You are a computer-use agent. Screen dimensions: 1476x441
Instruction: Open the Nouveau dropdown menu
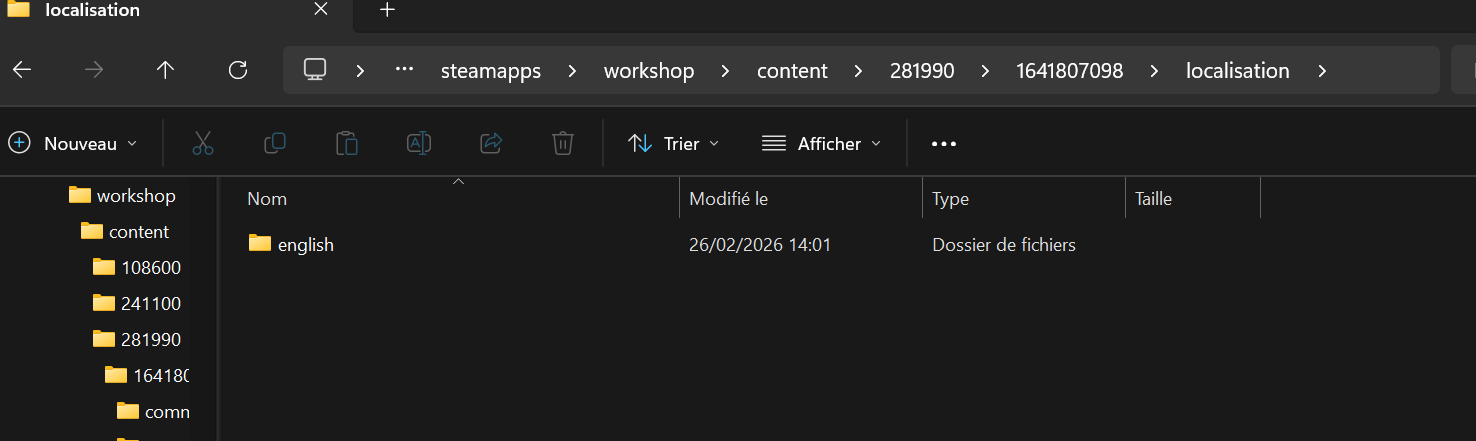(73, 143)
